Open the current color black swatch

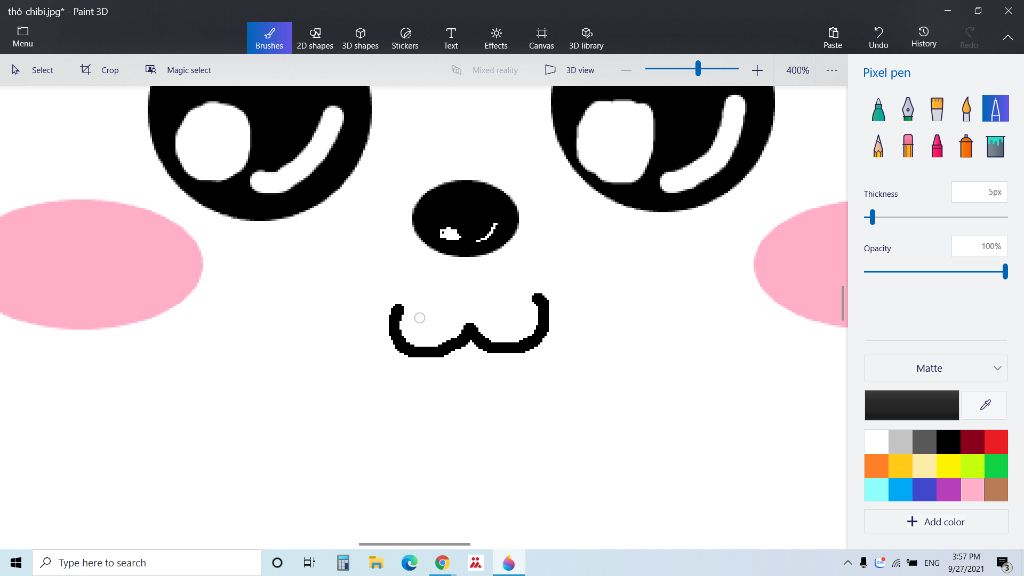[912, 405]
